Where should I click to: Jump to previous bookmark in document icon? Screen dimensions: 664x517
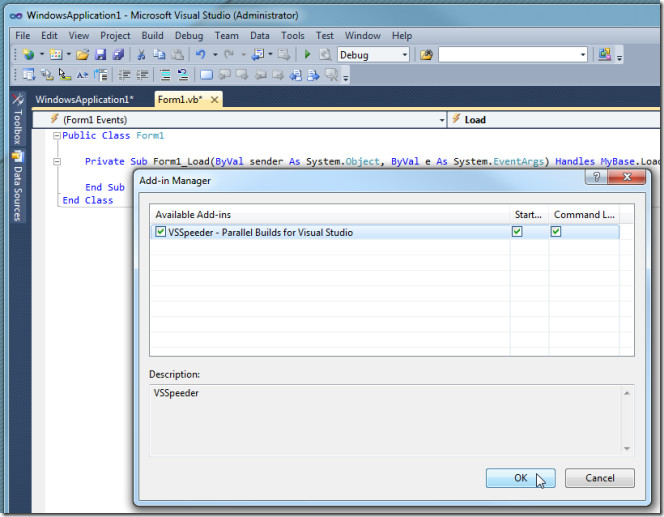pyautogui.click(x=296, y=75)
